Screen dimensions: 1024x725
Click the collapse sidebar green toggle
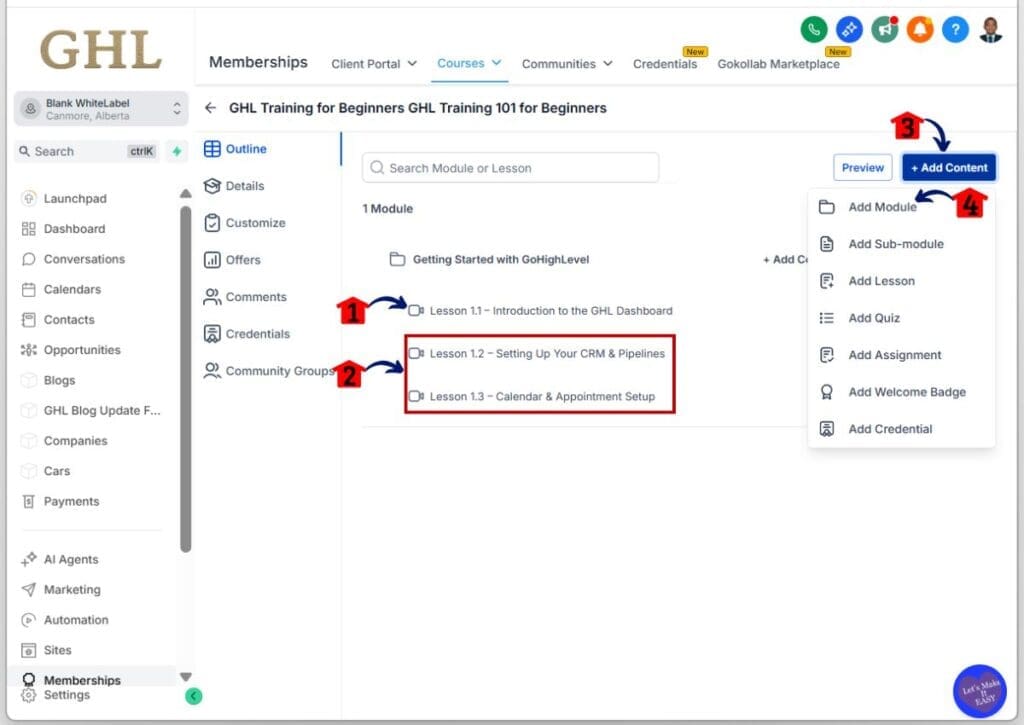194,695
